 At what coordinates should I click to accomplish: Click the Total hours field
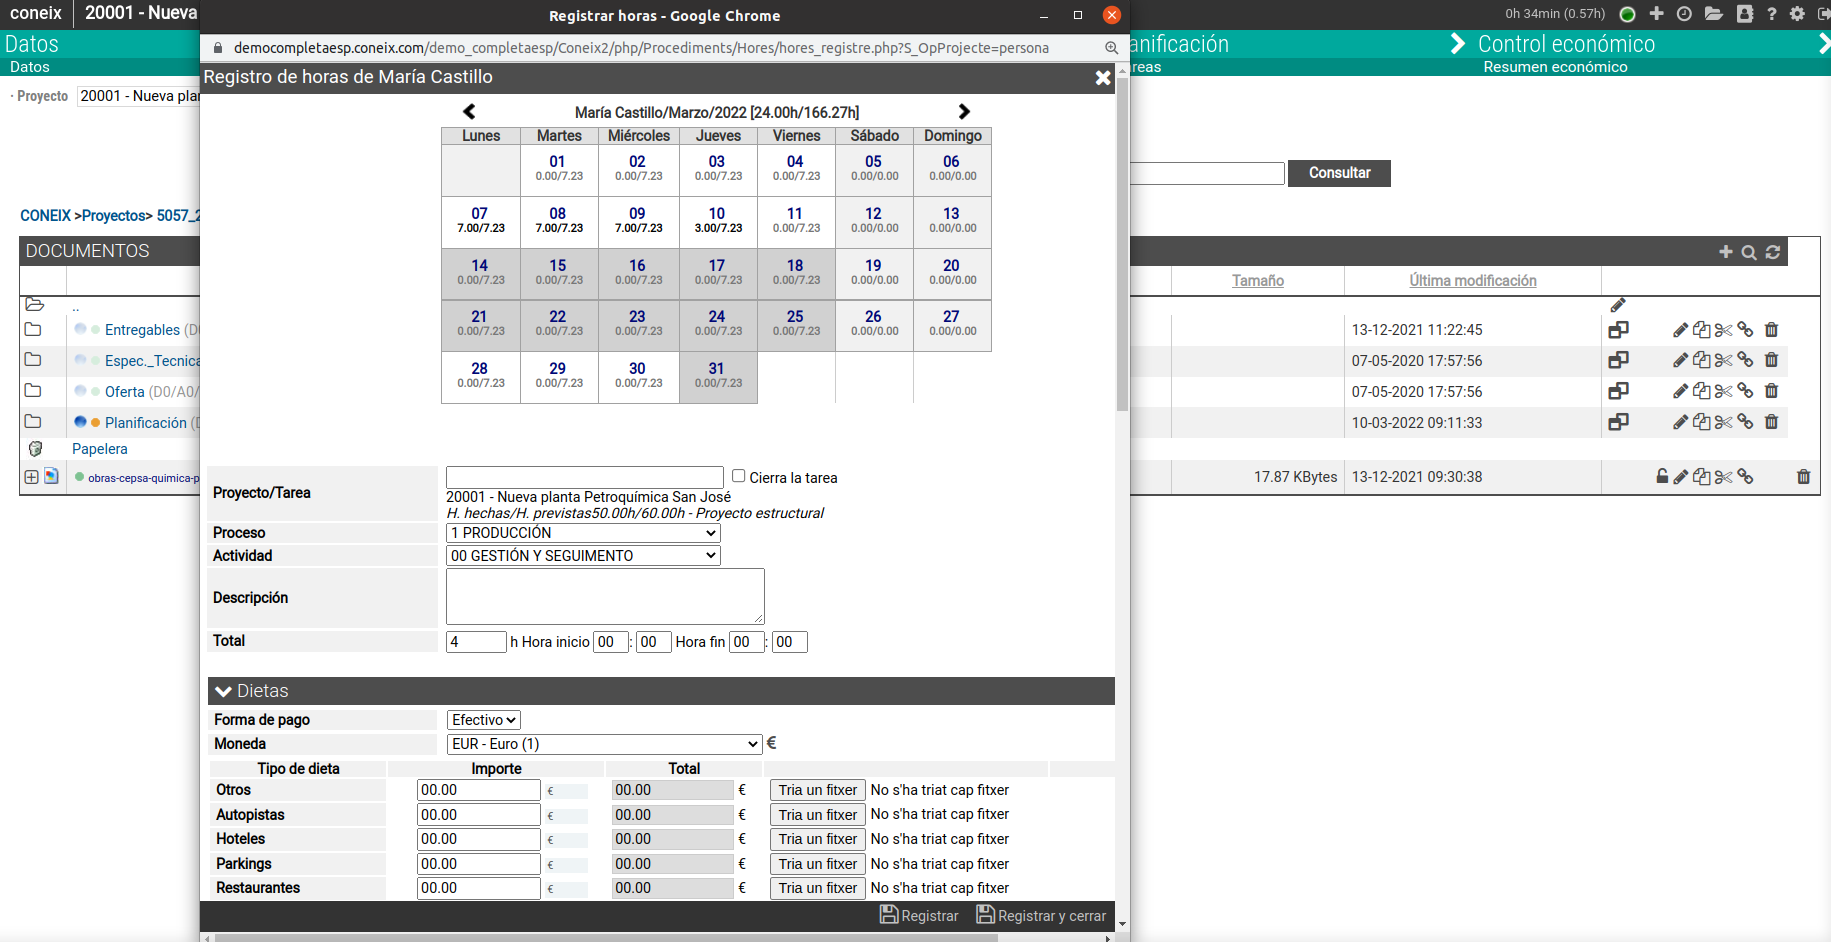(476, 642)
